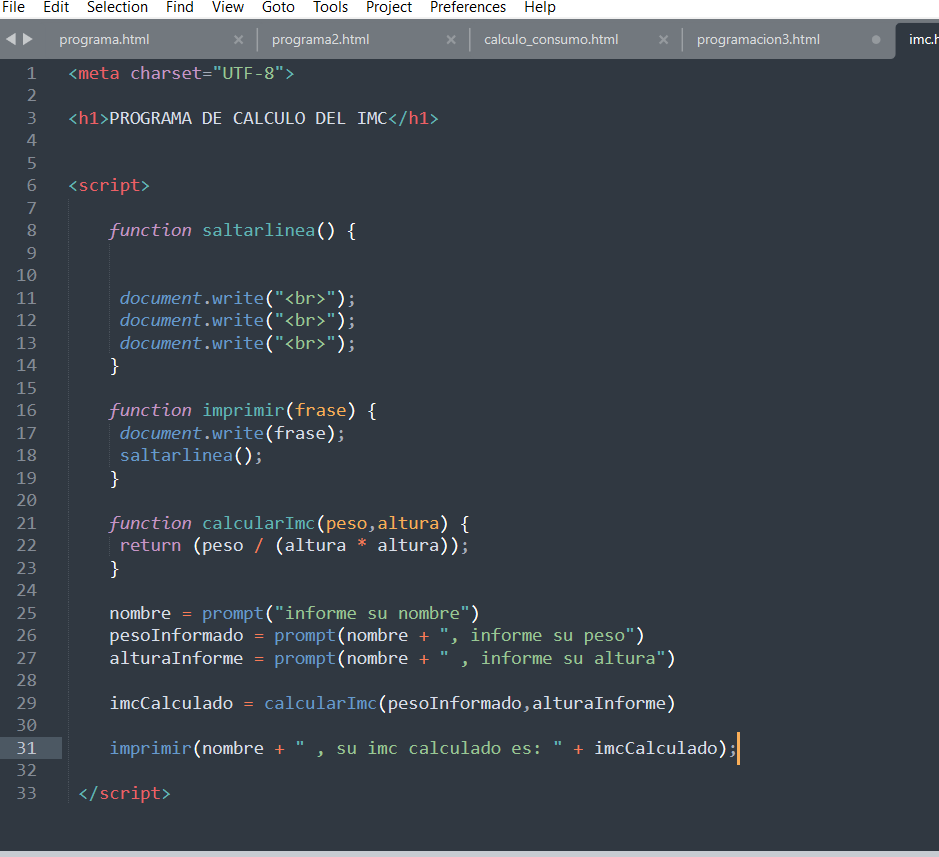Click saltarlinea() call on line 18
Image resolution: width=939 pixels, height=857 pixels.
click(x=191, y=456)
